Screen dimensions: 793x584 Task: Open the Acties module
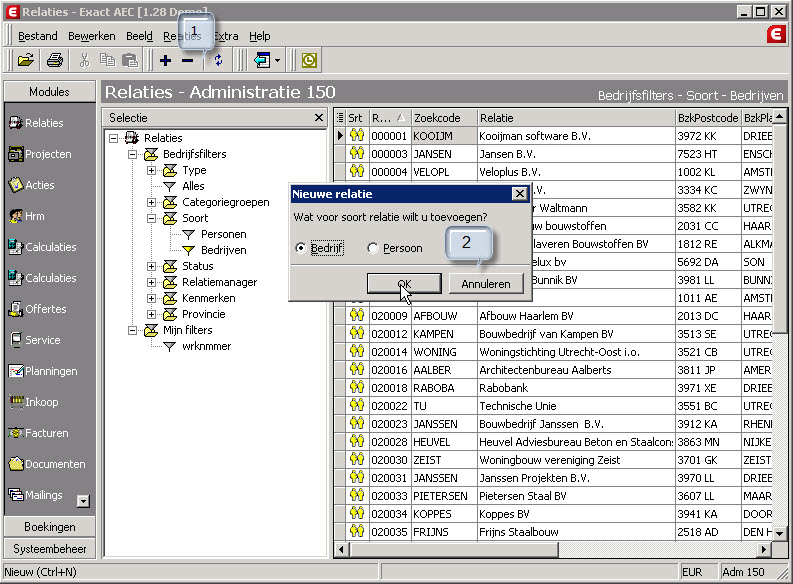31,185
